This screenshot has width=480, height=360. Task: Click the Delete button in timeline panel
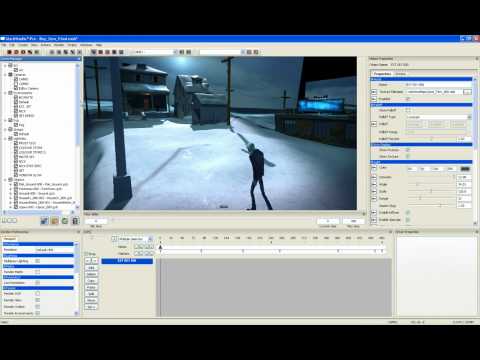pyautogui.click(x=91, y=274)
